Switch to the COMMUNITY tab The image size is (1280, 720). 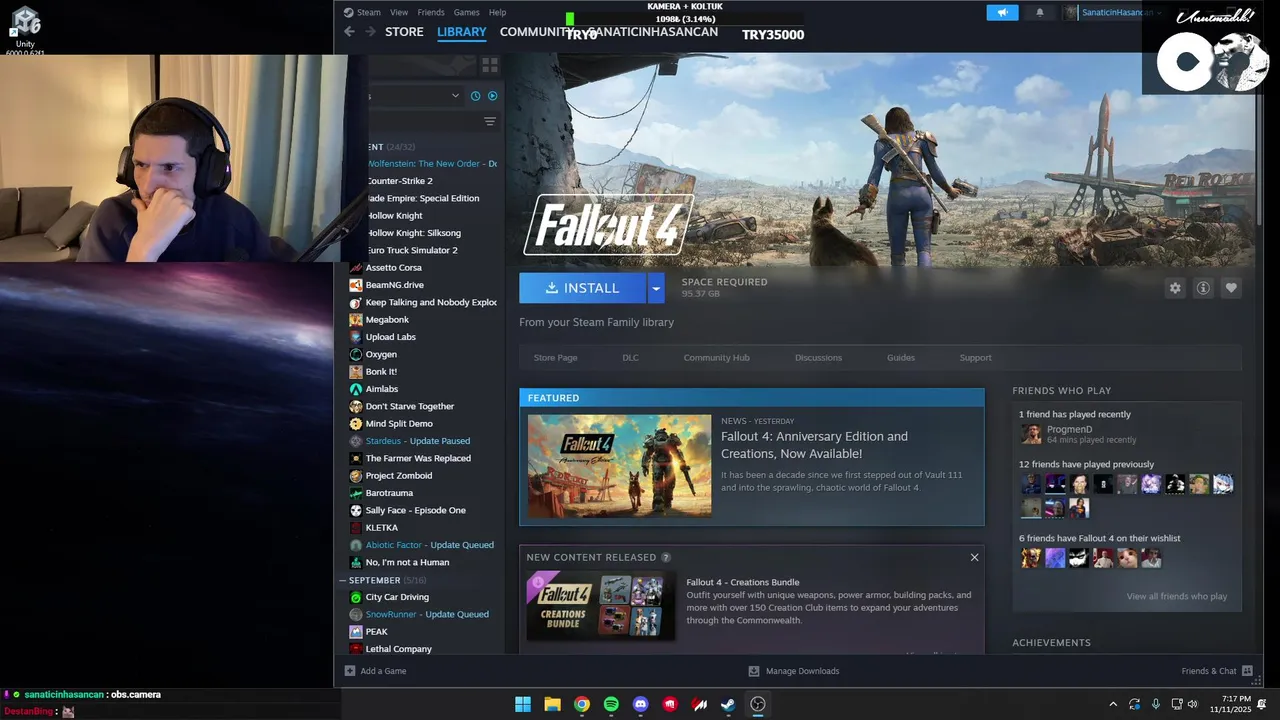(x=536, y=32)
